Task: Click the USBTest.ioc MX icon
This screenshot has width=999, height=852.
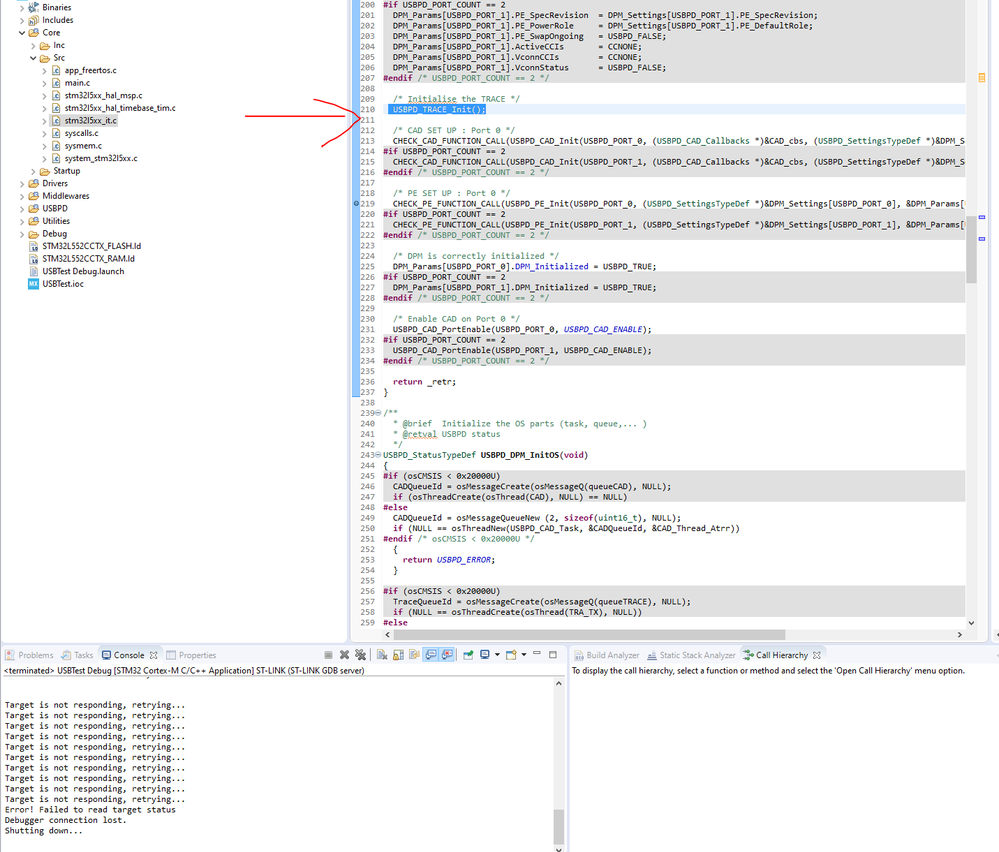Action: point(33,284)
